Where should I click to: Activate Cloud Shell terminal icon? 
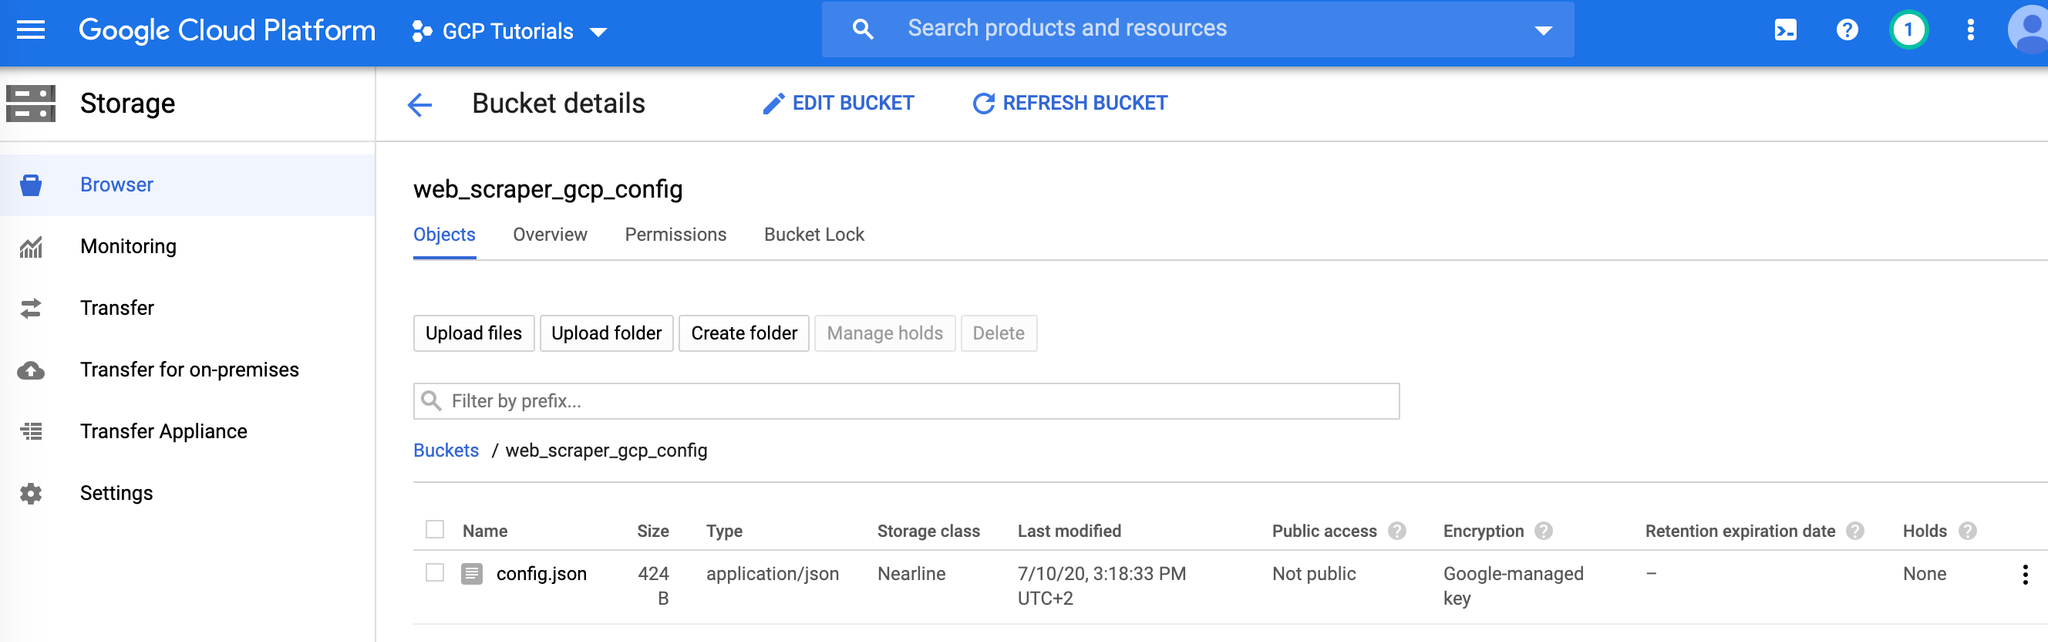(x=1785, y=30)
